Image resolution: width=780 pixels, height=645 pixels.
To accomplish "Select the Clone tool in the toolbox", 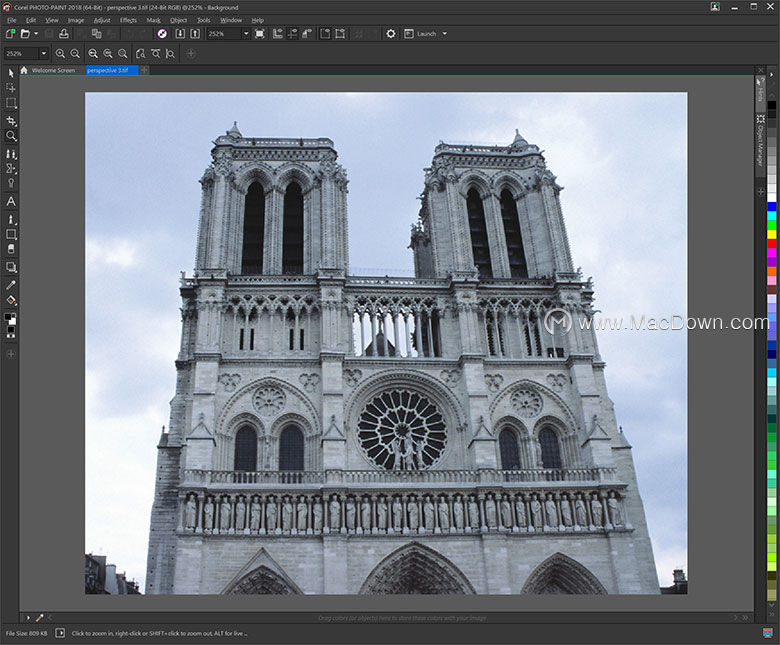I will 11,154.
